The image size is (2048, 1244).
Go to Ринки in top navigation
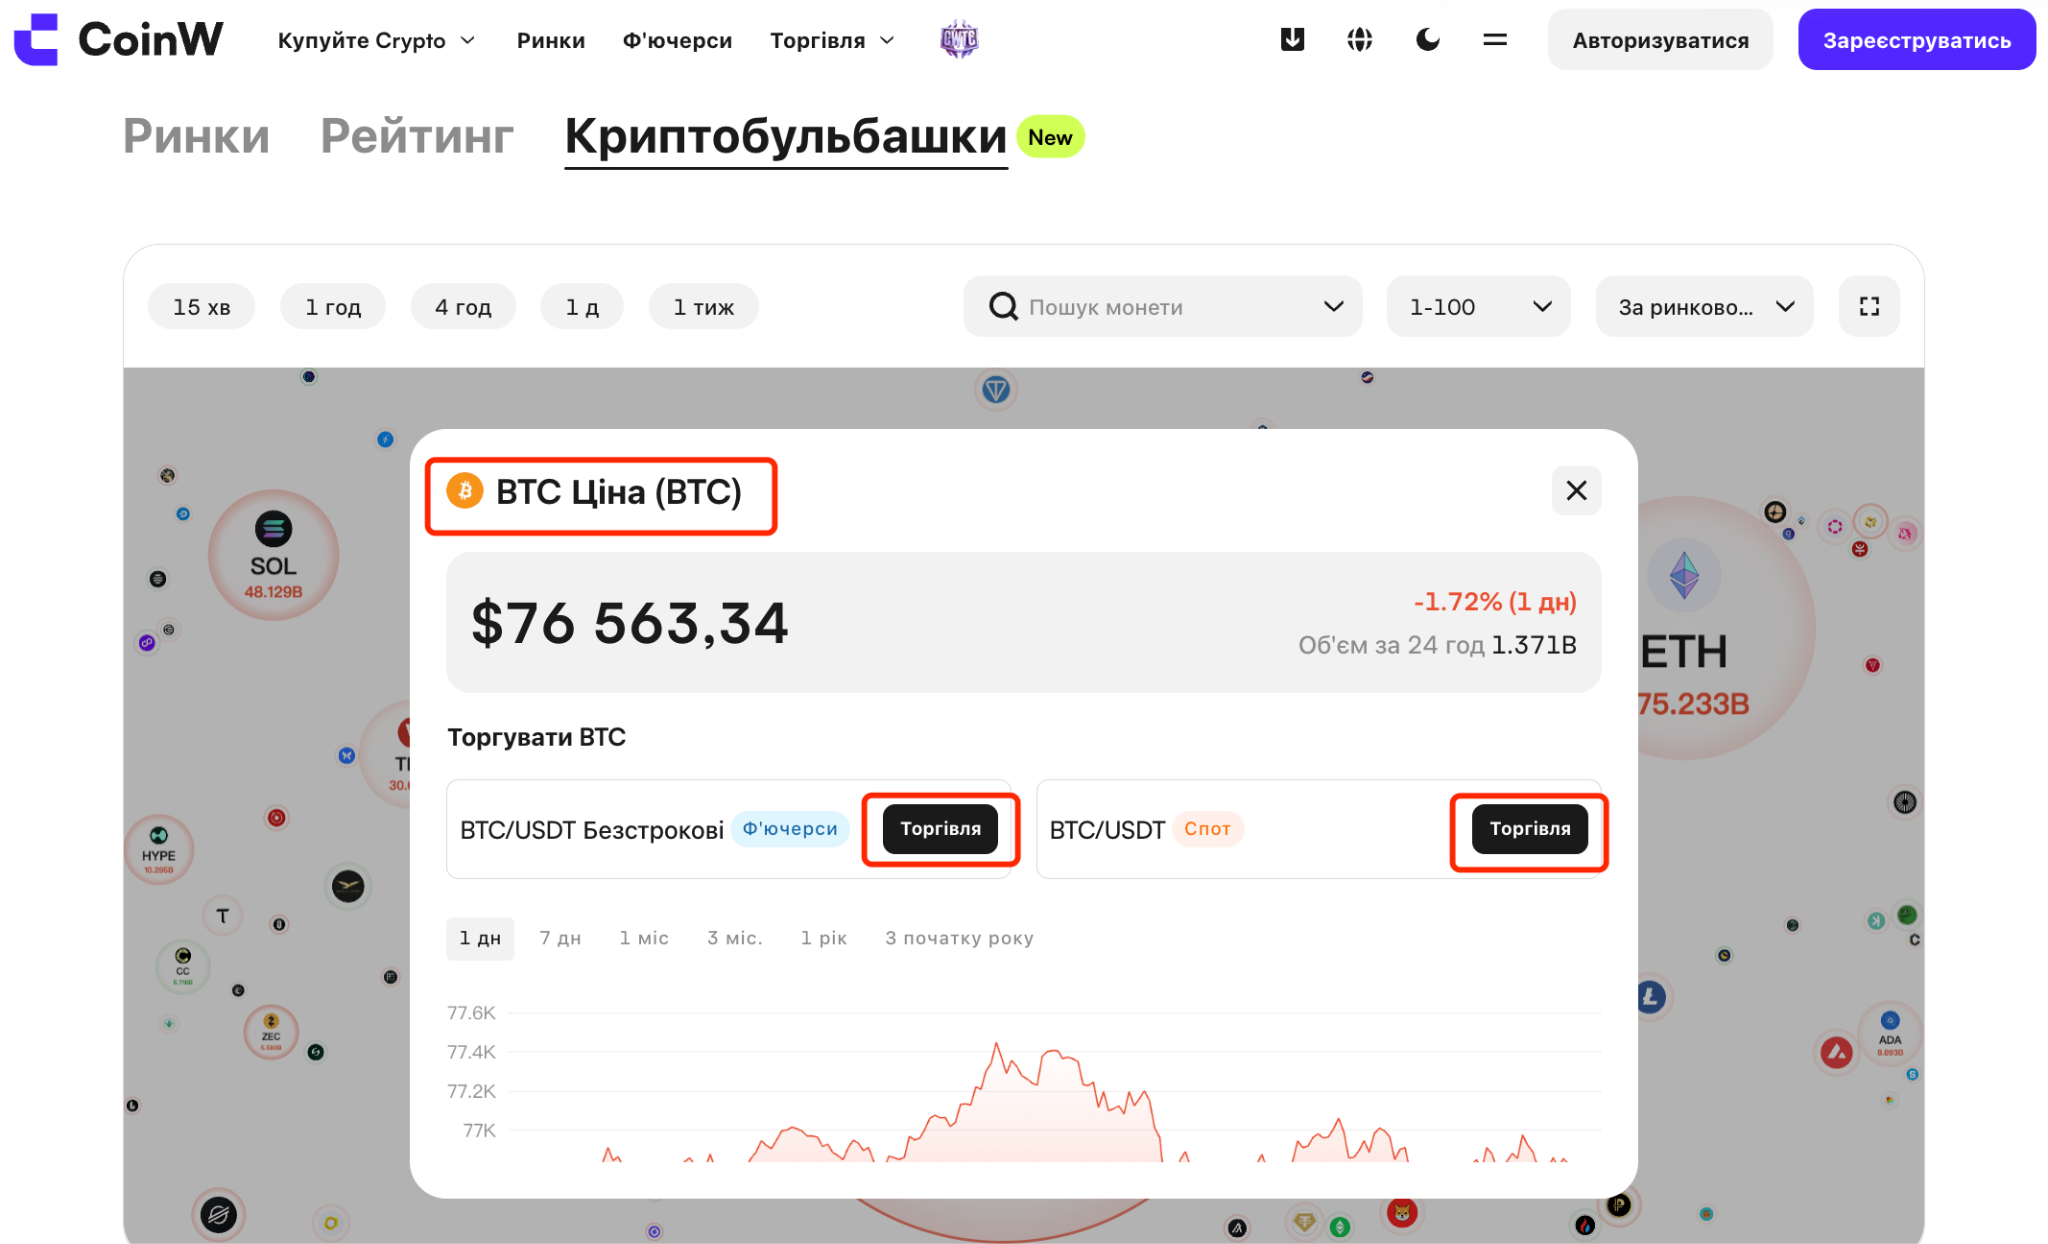tap(551, 40)
